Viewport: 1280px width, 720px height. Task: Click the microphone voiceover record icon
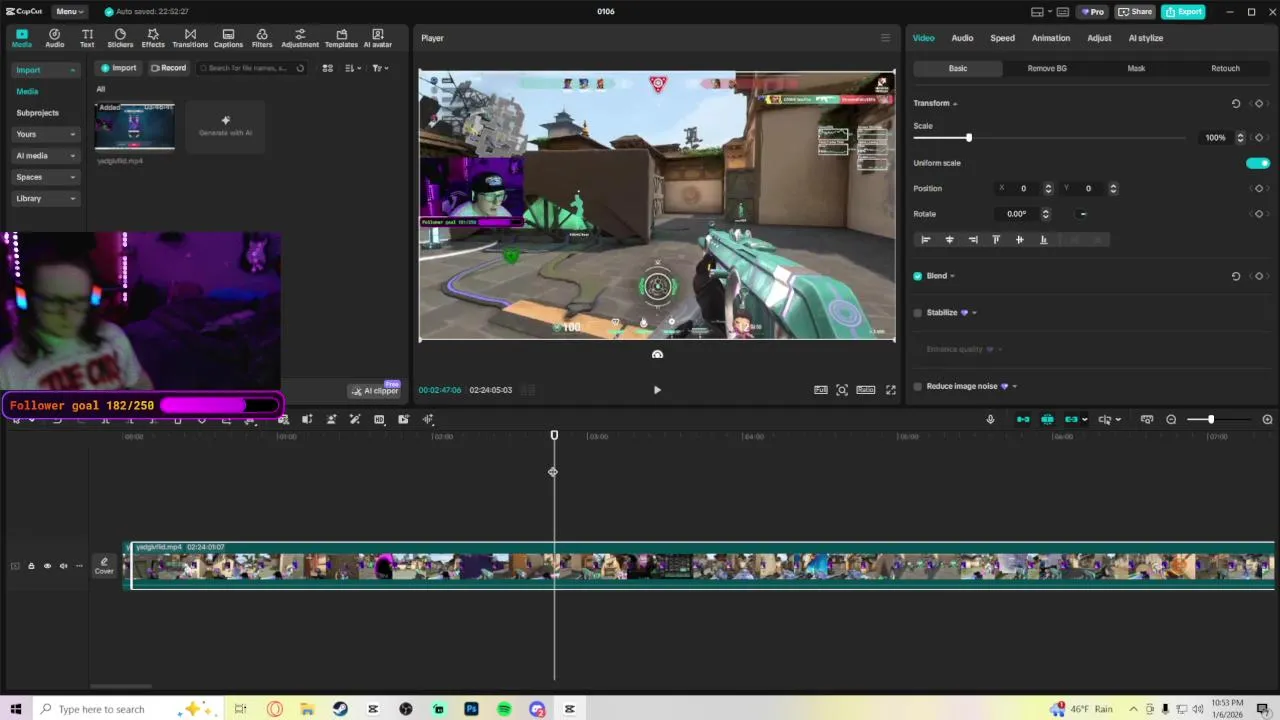pos(990,419)
